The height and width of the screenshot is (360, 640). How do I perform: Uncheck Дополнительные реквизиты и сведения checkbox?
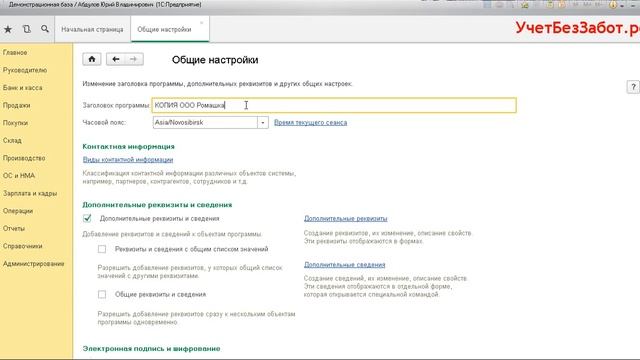[x=87, y=218]
